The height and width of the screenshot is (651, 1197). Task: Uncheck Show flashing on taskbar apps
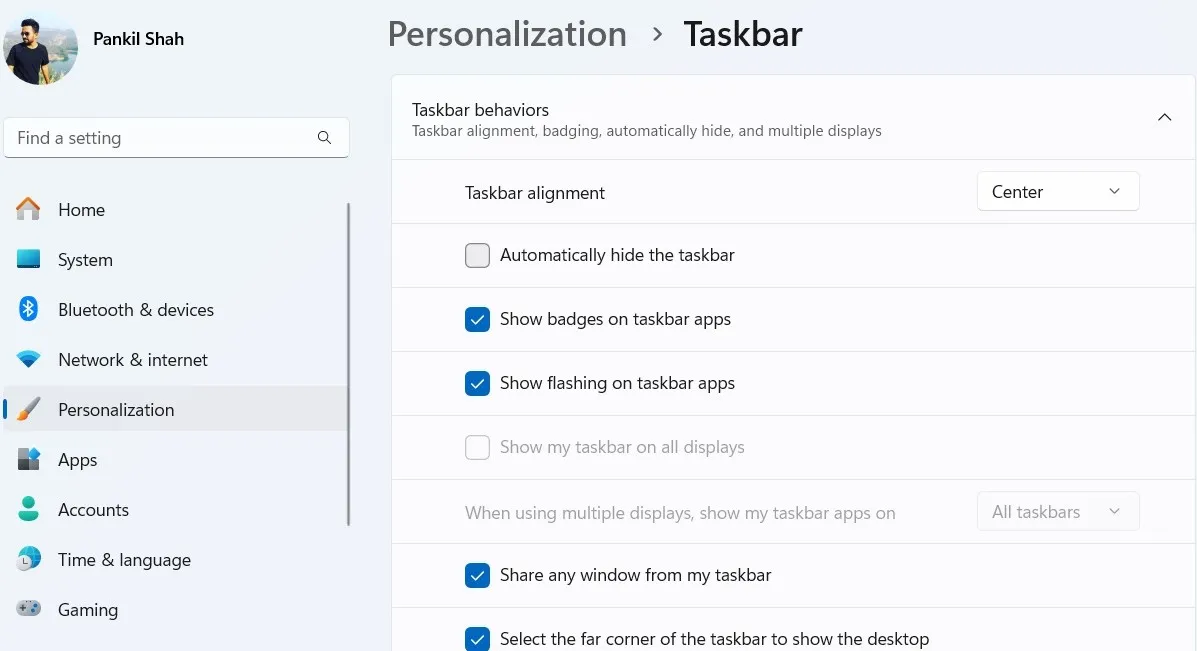click(477, 383)
